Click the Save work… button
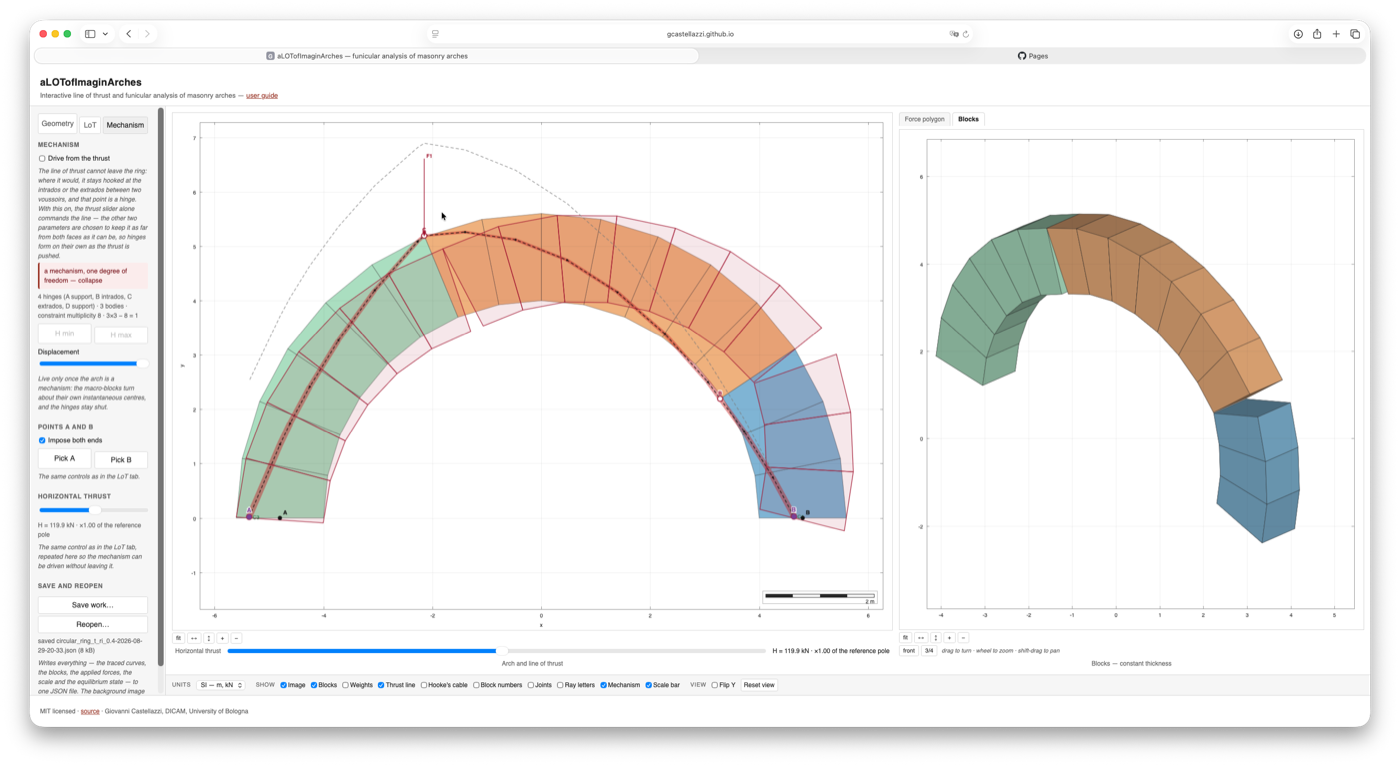Screen dimensions: 1400x766 (93, 605)
